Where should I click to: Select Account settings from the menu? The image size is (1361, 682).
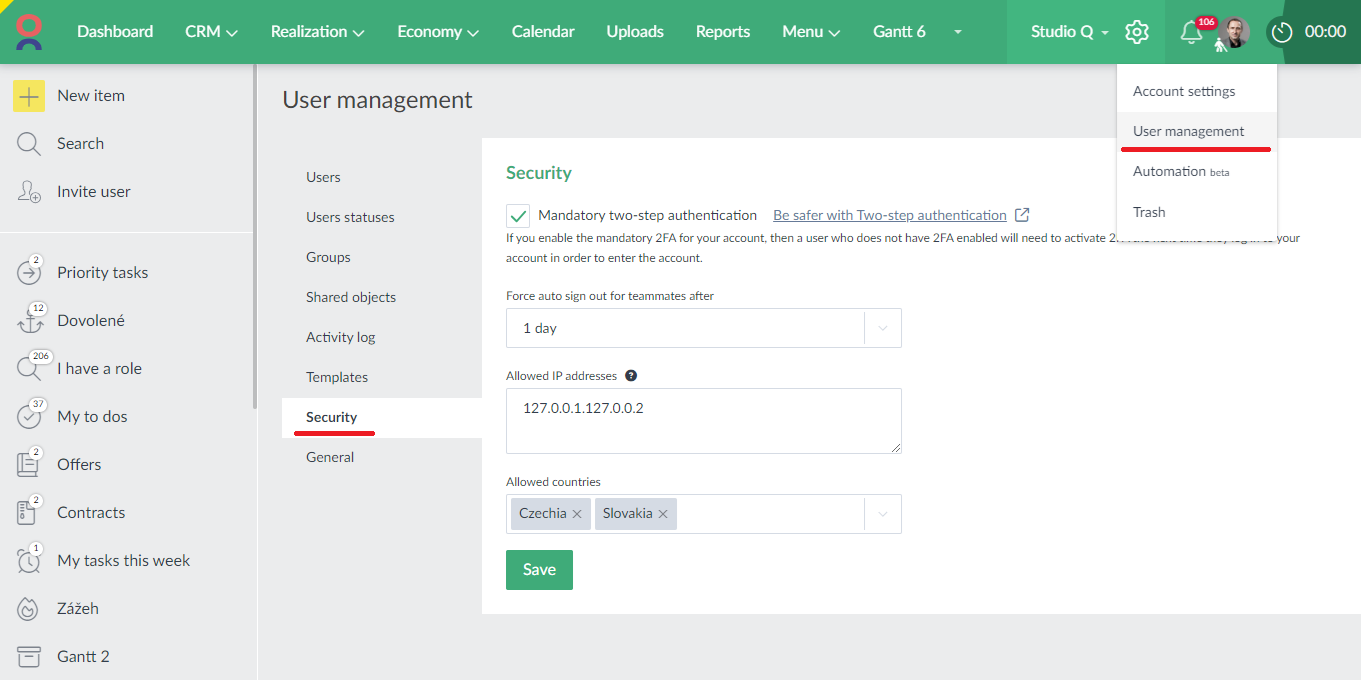coord(1184,91)
